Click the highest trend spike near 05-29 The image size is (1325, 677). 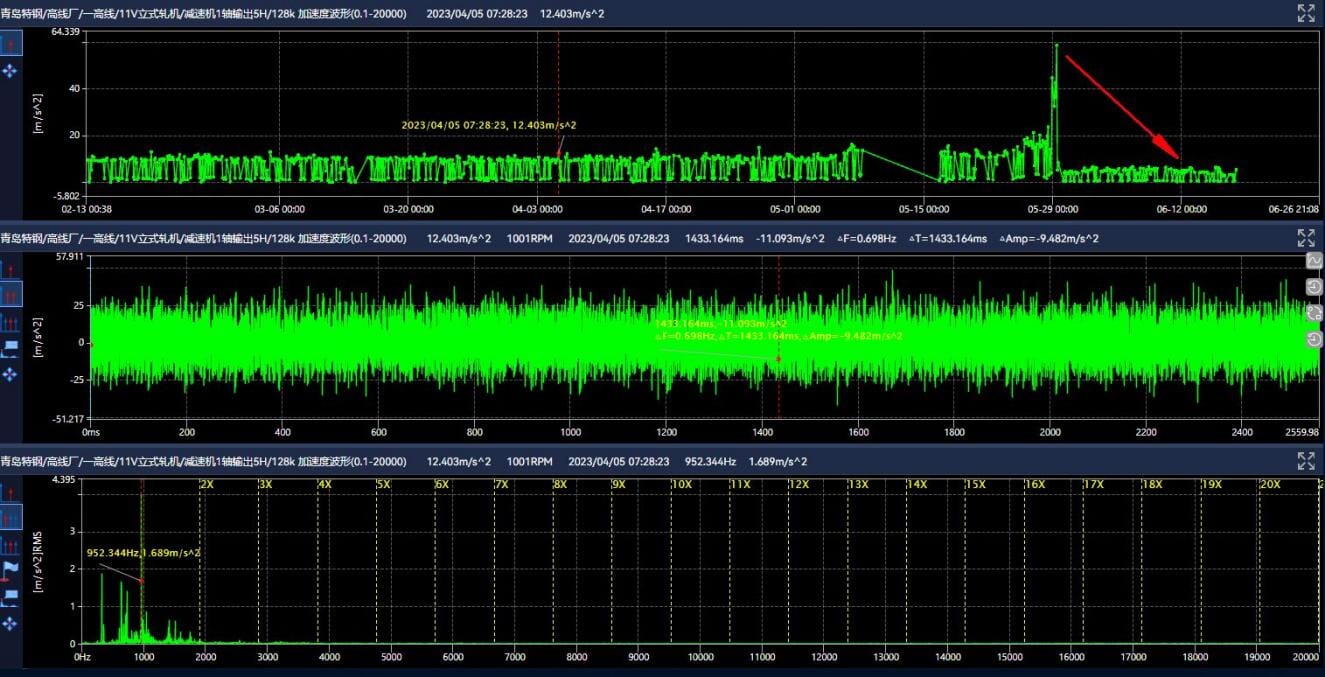coord(1056,46)
